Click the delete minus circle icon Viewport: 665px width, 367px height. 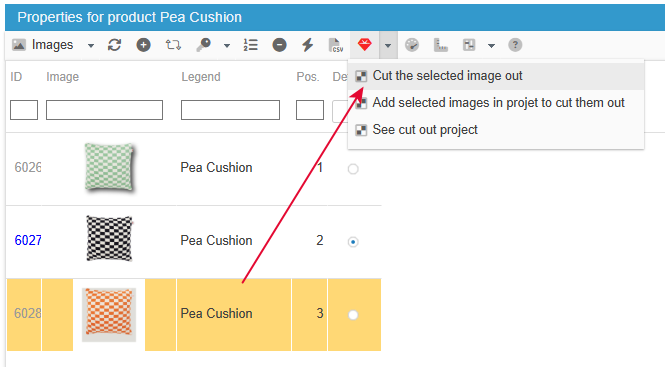pyautogui.click(x=279, y=45)
